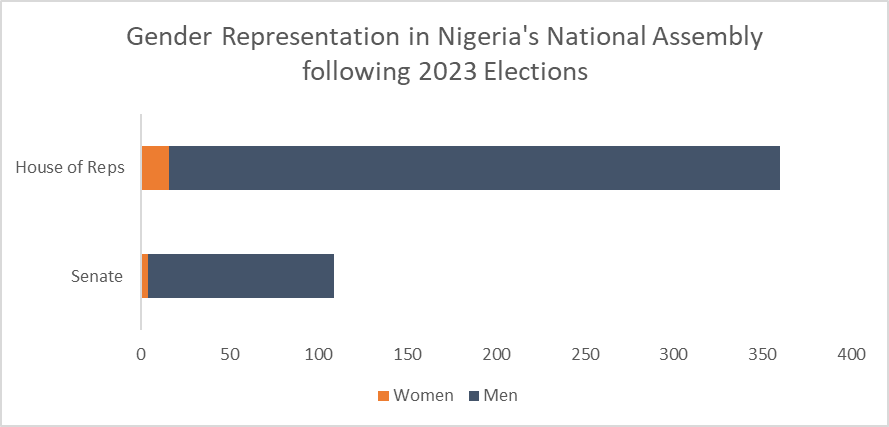Select the 200 value on horizontal axis
This screenshot has width=889, height=427.
(x=496, y=353)
